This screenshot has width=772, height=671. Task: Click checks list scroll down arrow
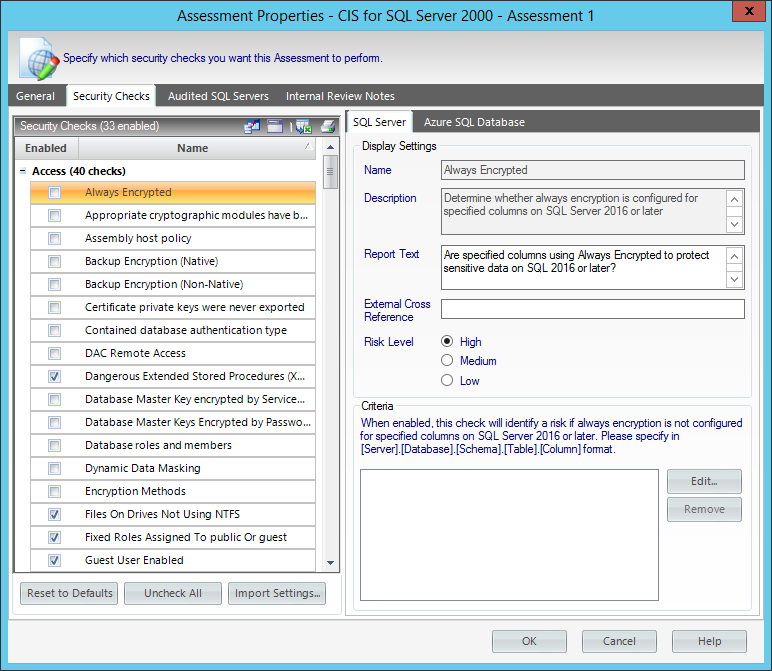[x=330, y=563]
